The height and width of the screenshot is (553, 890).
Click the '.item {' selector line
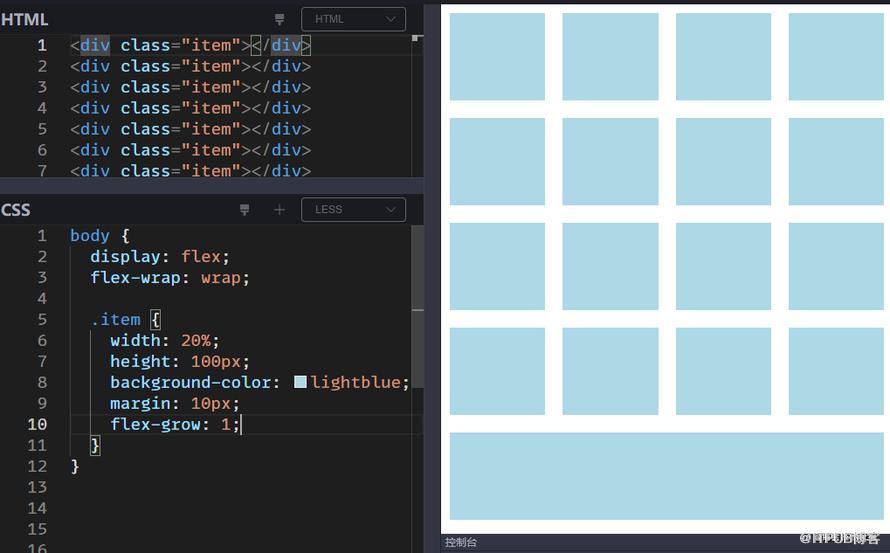pyautogui.click(x=126, y=320)
